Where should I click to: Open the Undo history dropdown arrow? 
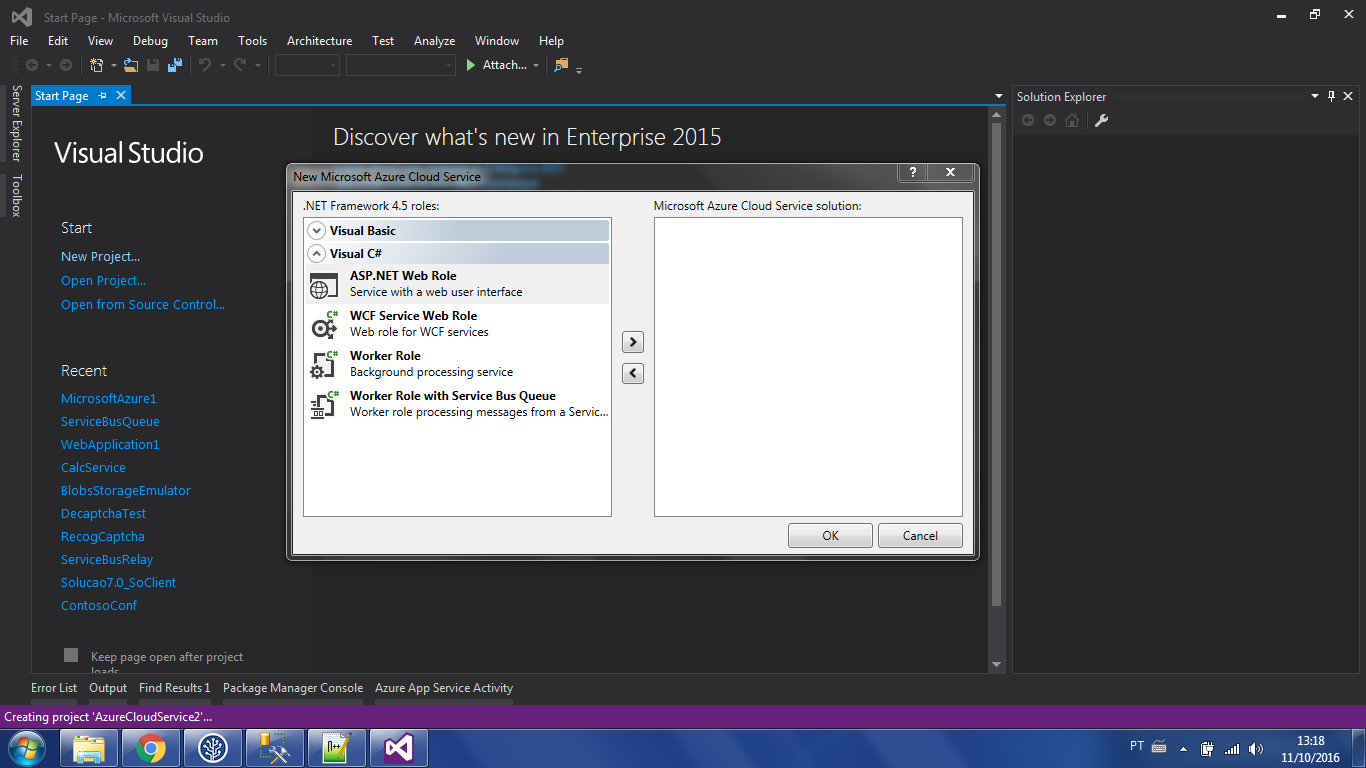222,66
